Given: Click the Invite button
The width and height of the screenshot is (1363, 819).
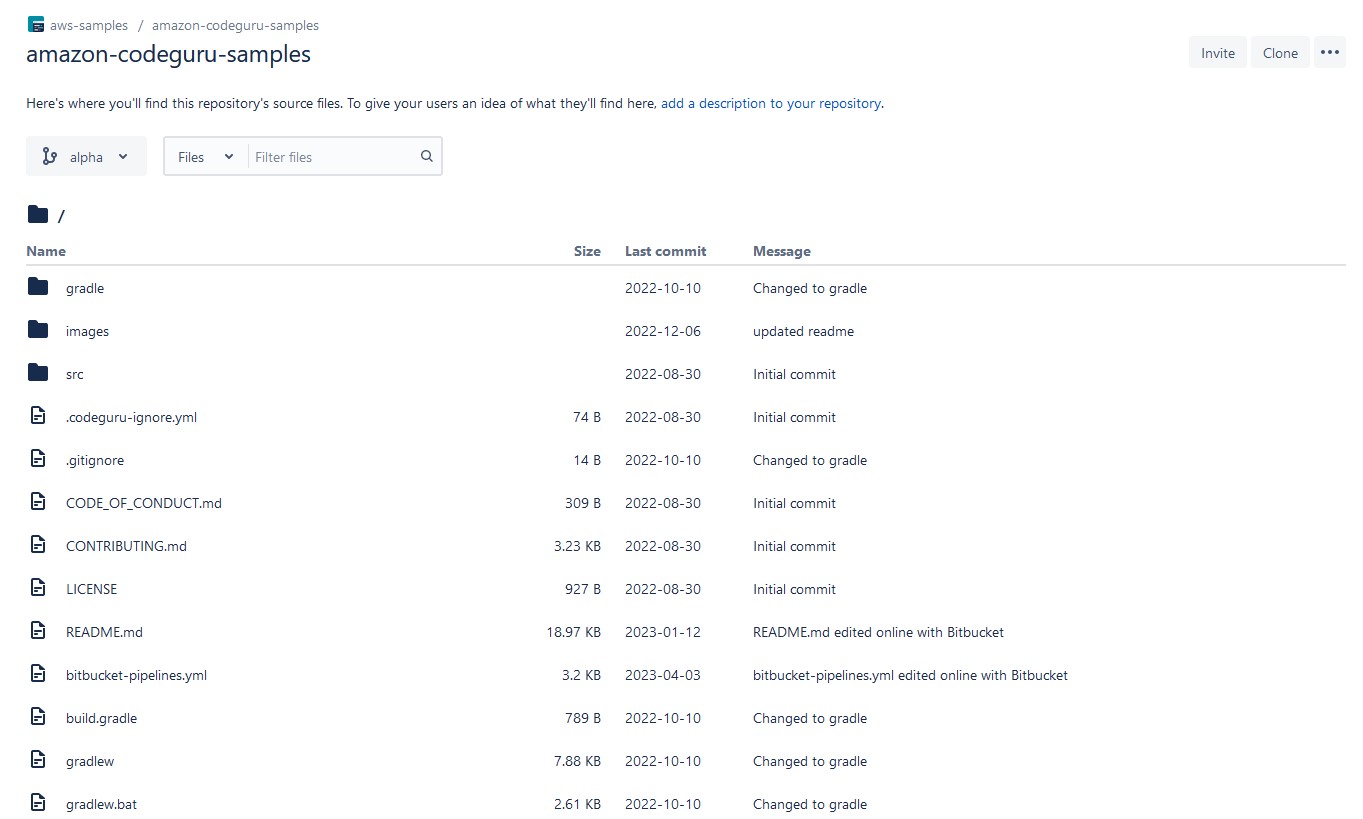Looking at the screenshot, I should (x=1217, y=53).
